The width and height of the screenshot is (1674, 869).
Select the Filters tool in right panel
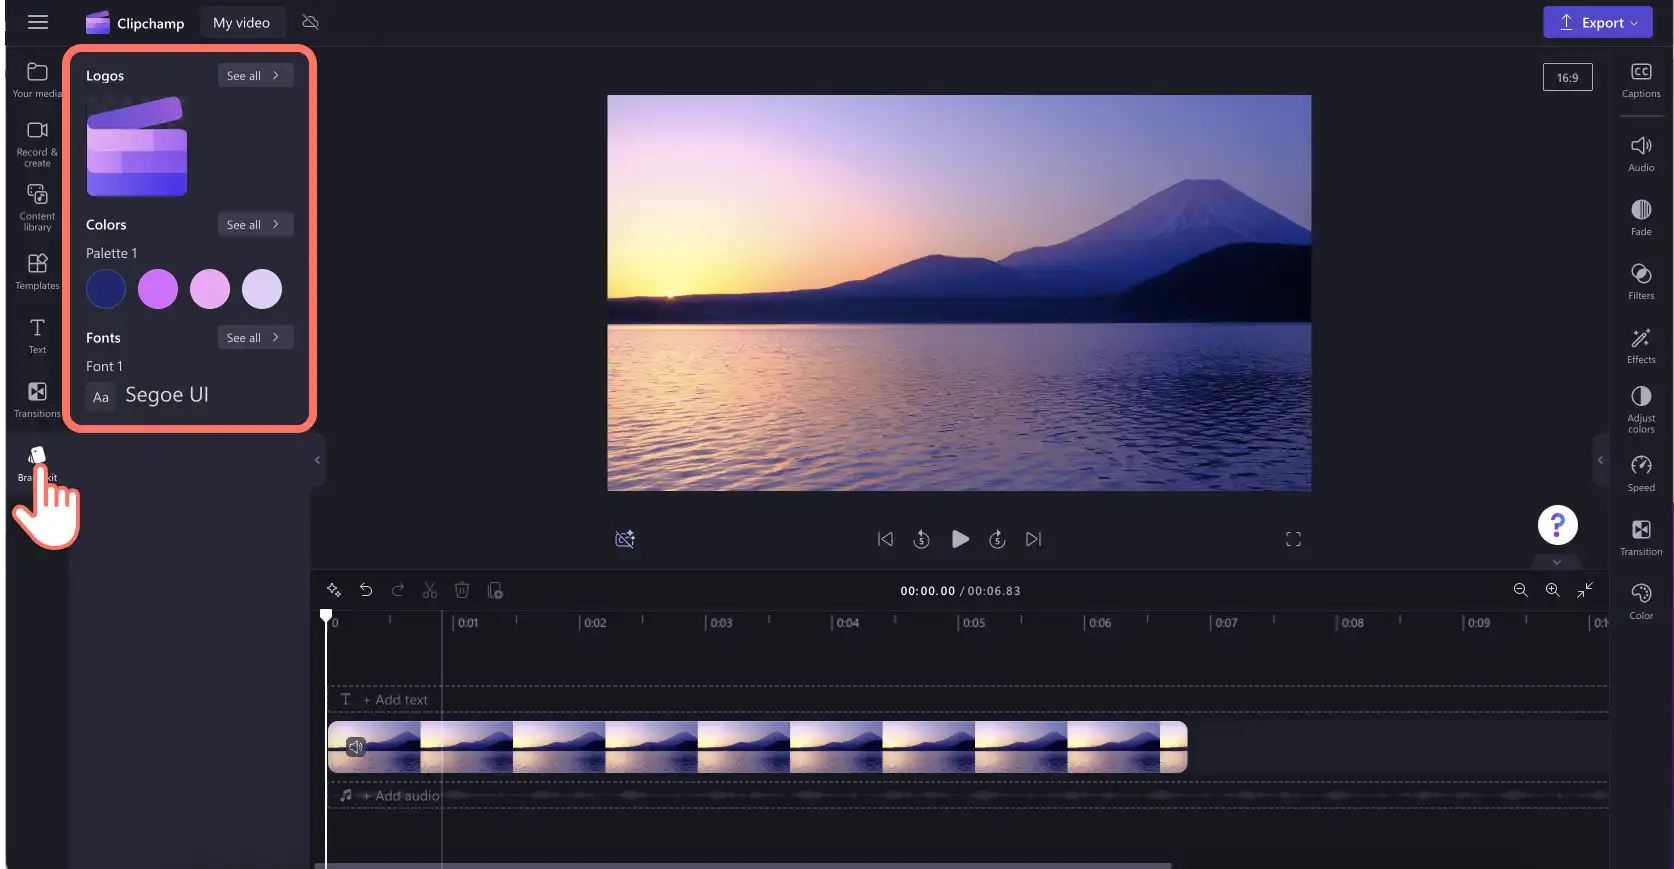click(x=1641, y=281)
